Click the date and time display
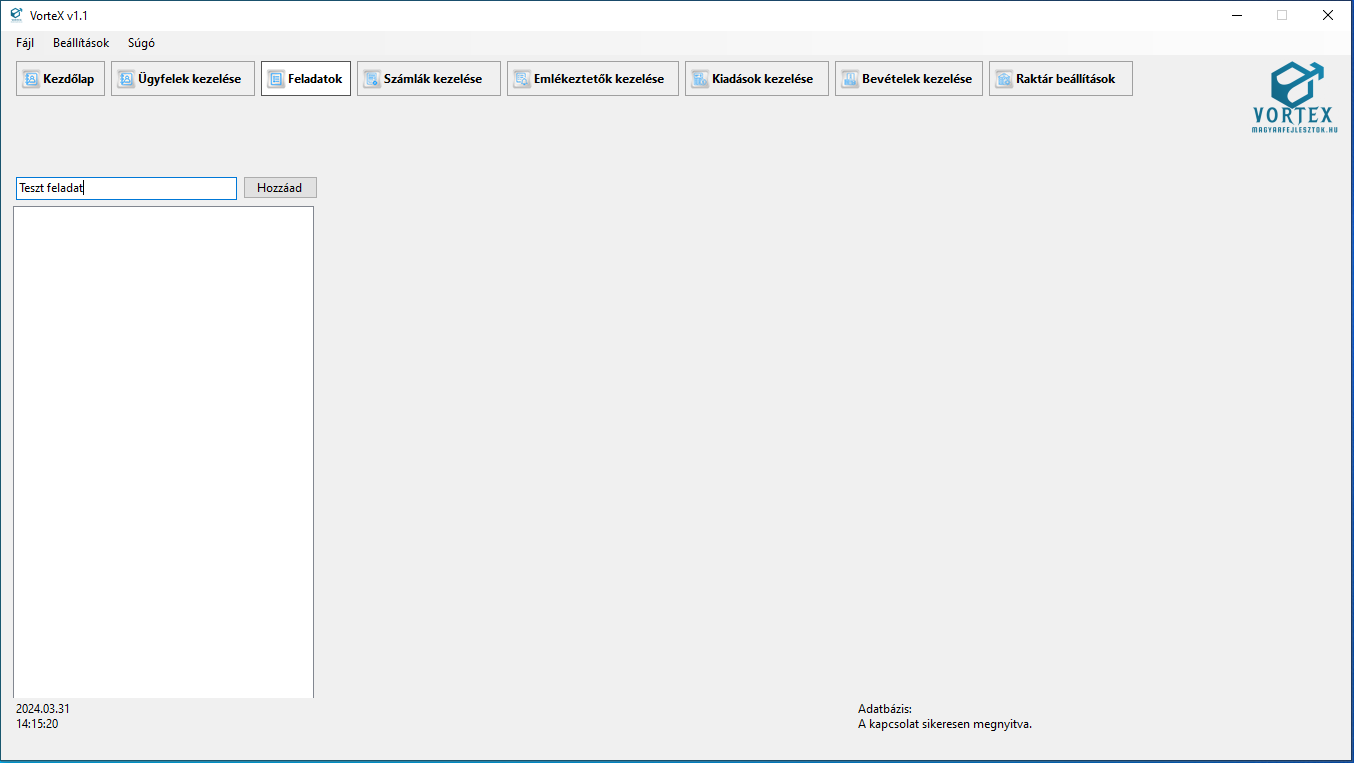The height and width of the screenshot is (763, 1354). click(x=42, y=716)
